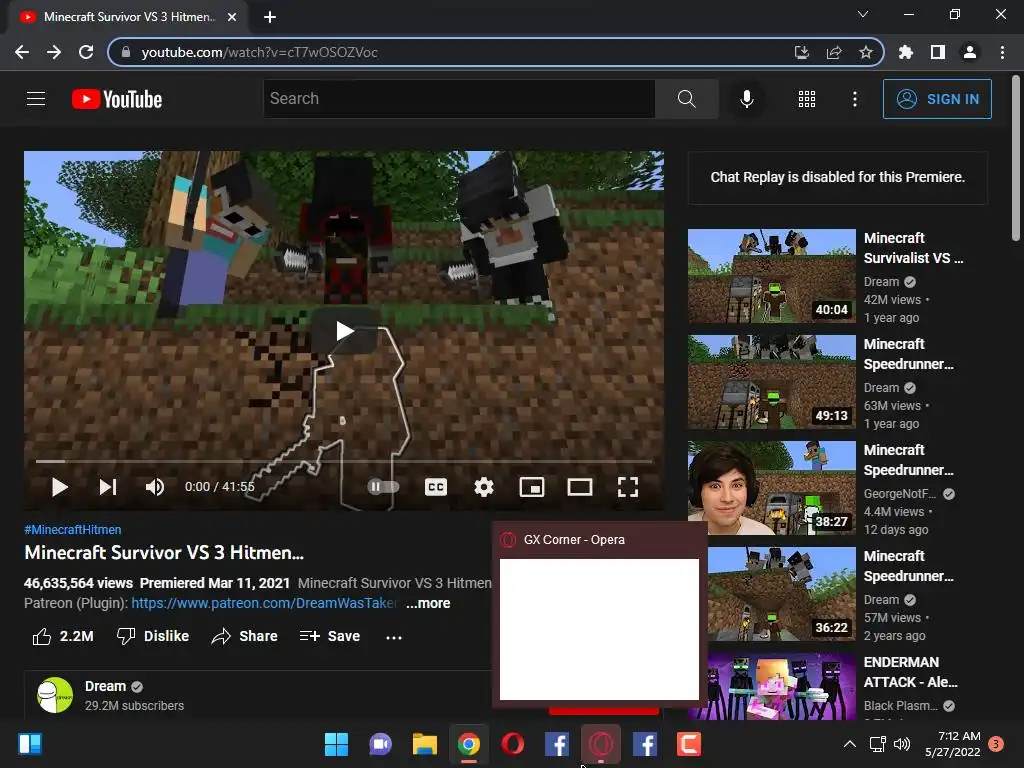The width and height of the screenshot is (1024, 768).
Task: Share this page from the address bar
Action: [834, 52]
